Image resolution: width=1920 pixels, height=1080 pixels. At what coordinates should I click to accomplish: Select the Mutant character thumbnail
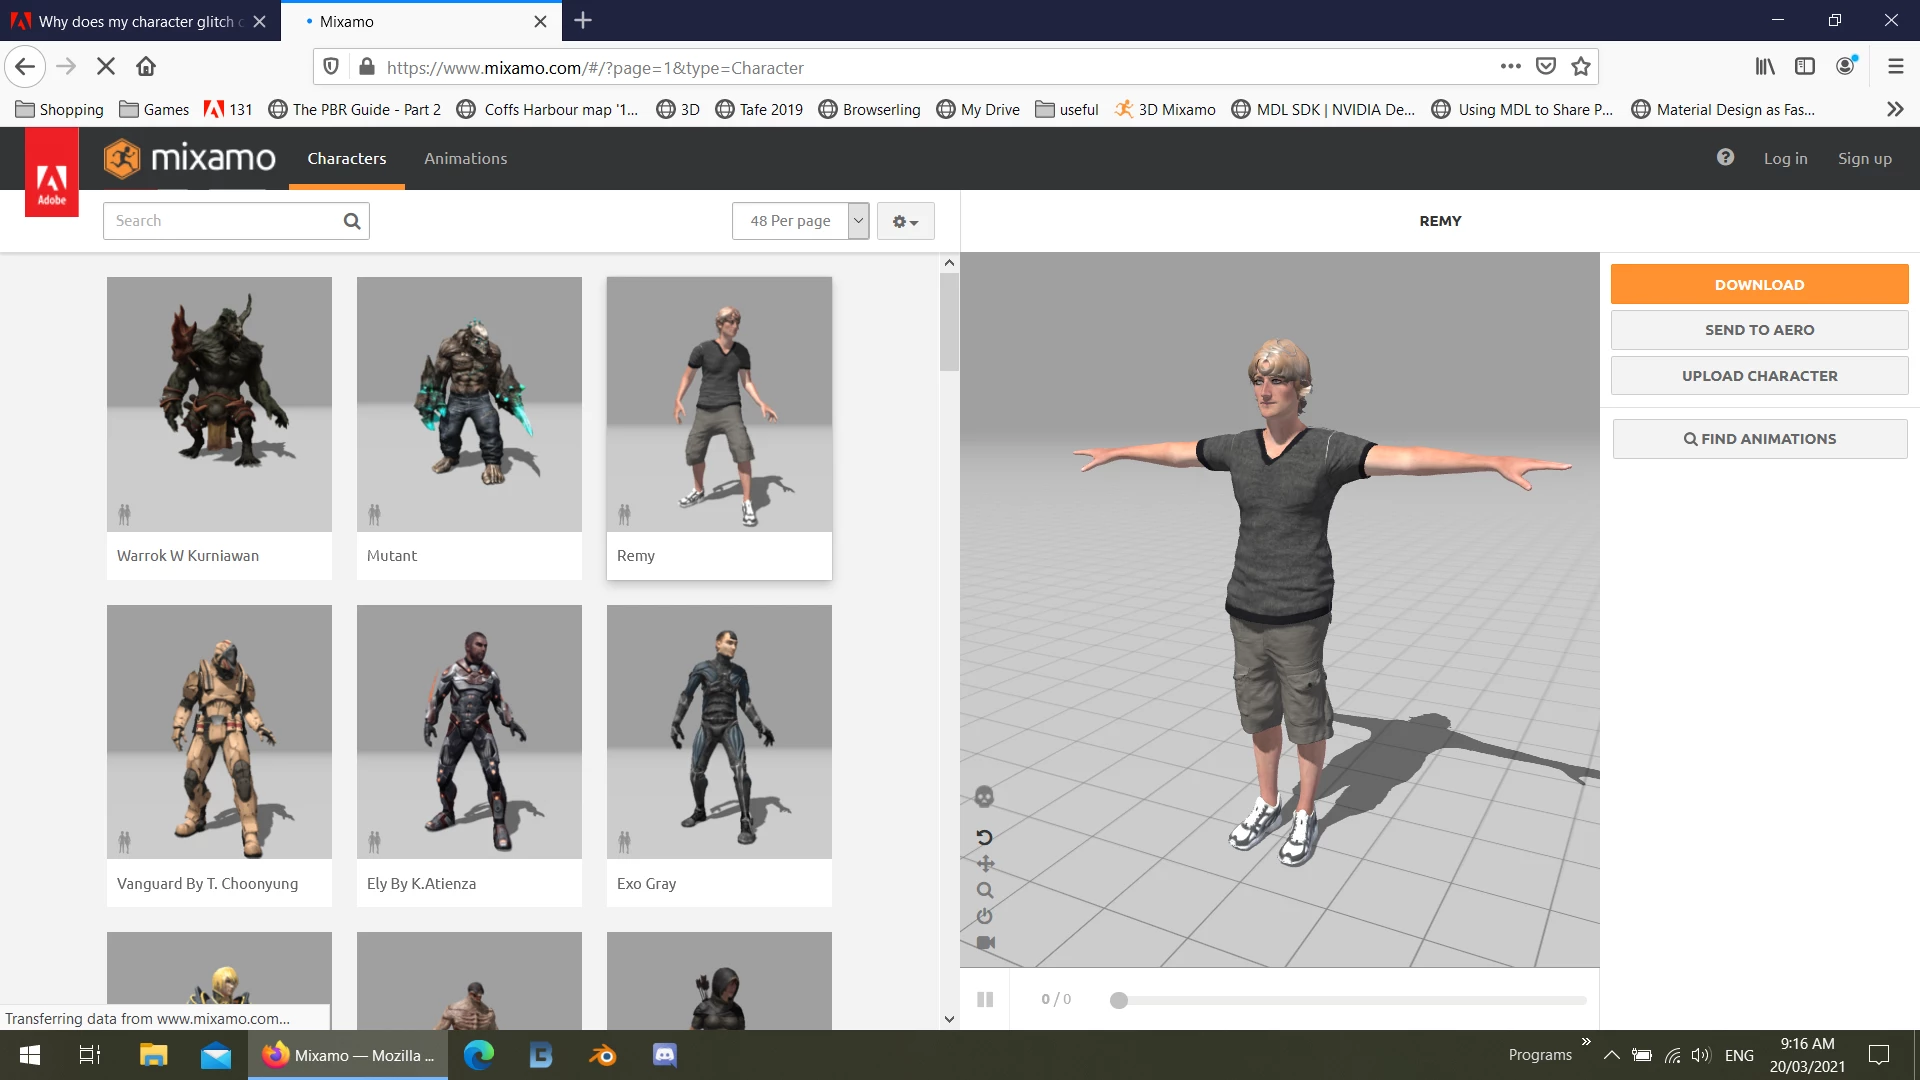click(469, 404)
